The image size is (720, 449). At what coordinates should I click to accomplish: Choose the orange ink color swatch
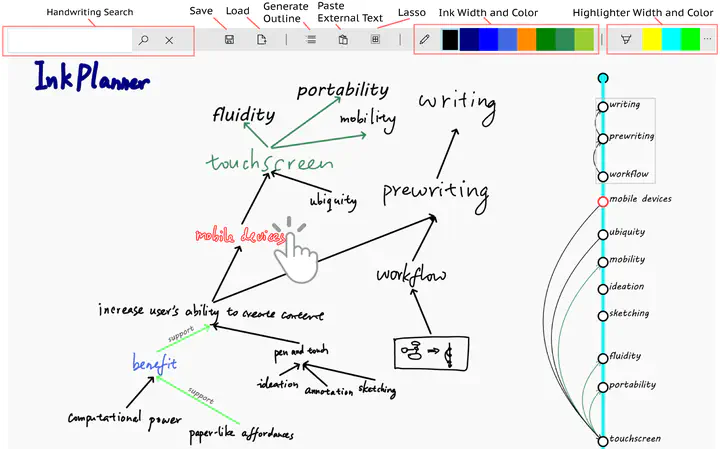[x=527, y=39]
